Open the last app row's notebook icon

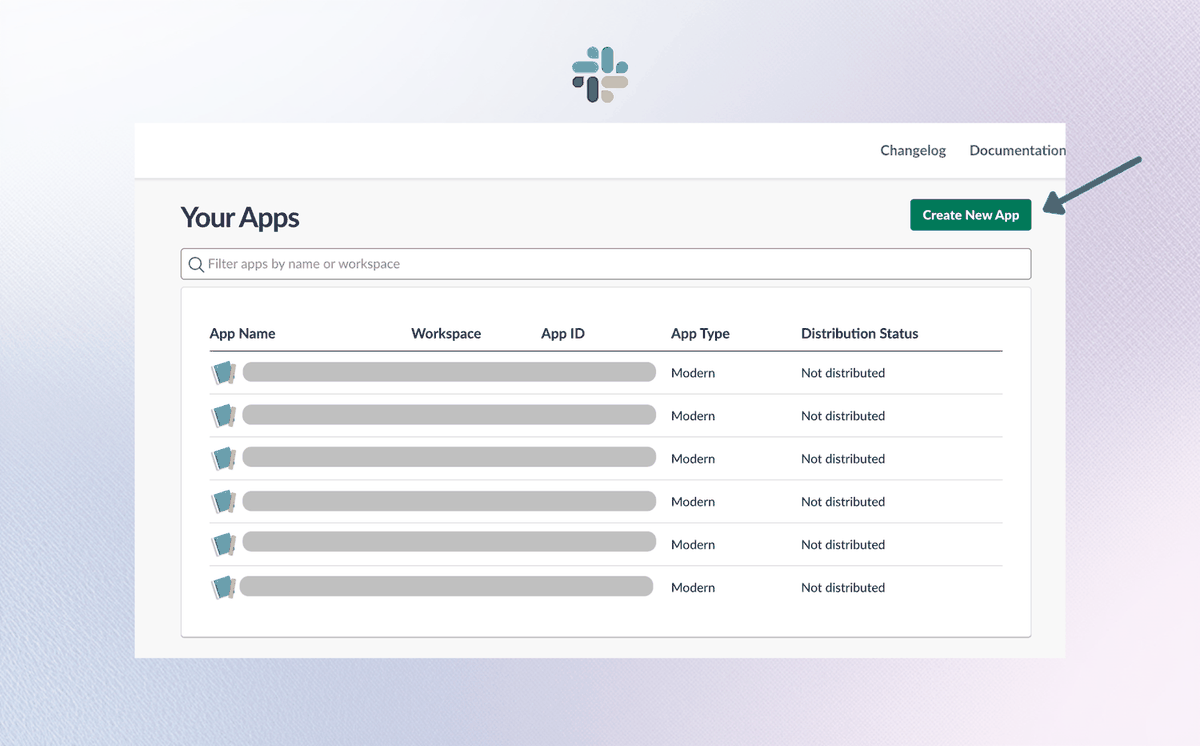click(x=223, y=588)
